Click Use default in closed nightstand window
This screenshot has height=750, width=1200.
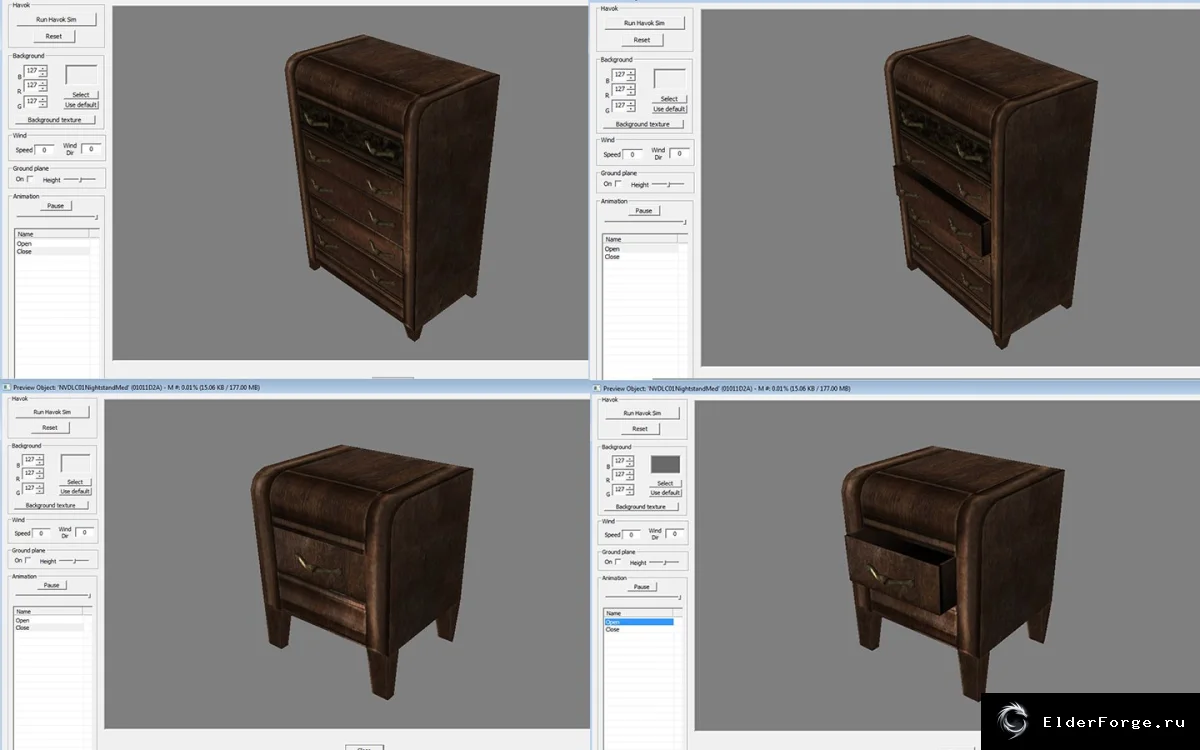[x=75, y=491]
